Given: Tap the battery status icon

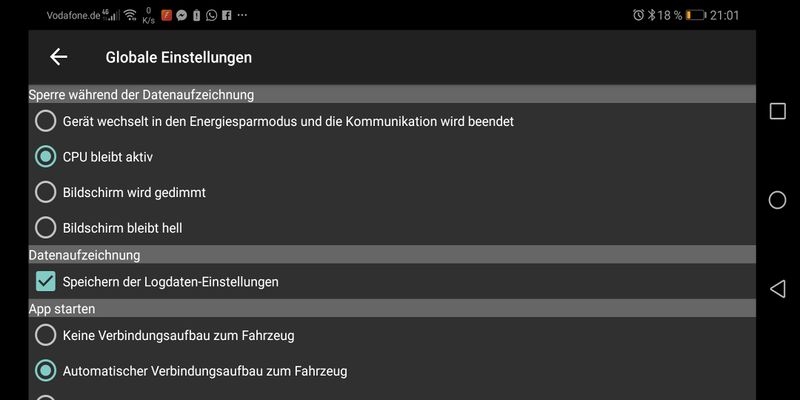Looking at the screenshot, I should (695, 15).
